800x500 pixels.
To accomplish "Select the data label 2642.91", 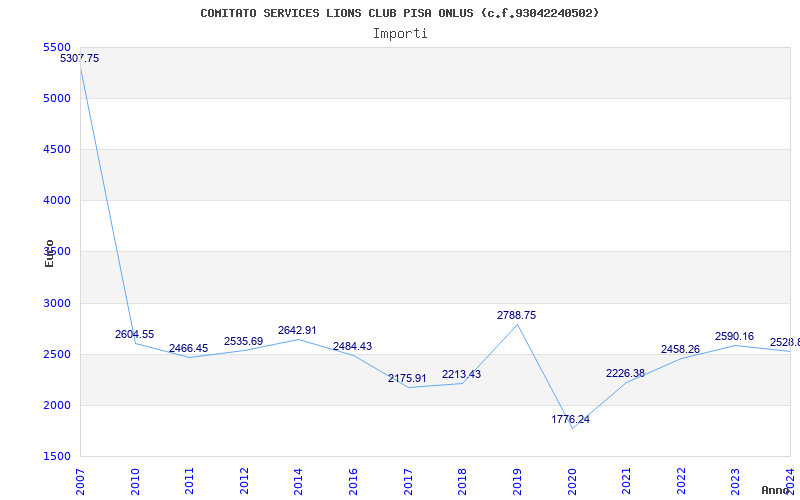I will pos(297,331).
